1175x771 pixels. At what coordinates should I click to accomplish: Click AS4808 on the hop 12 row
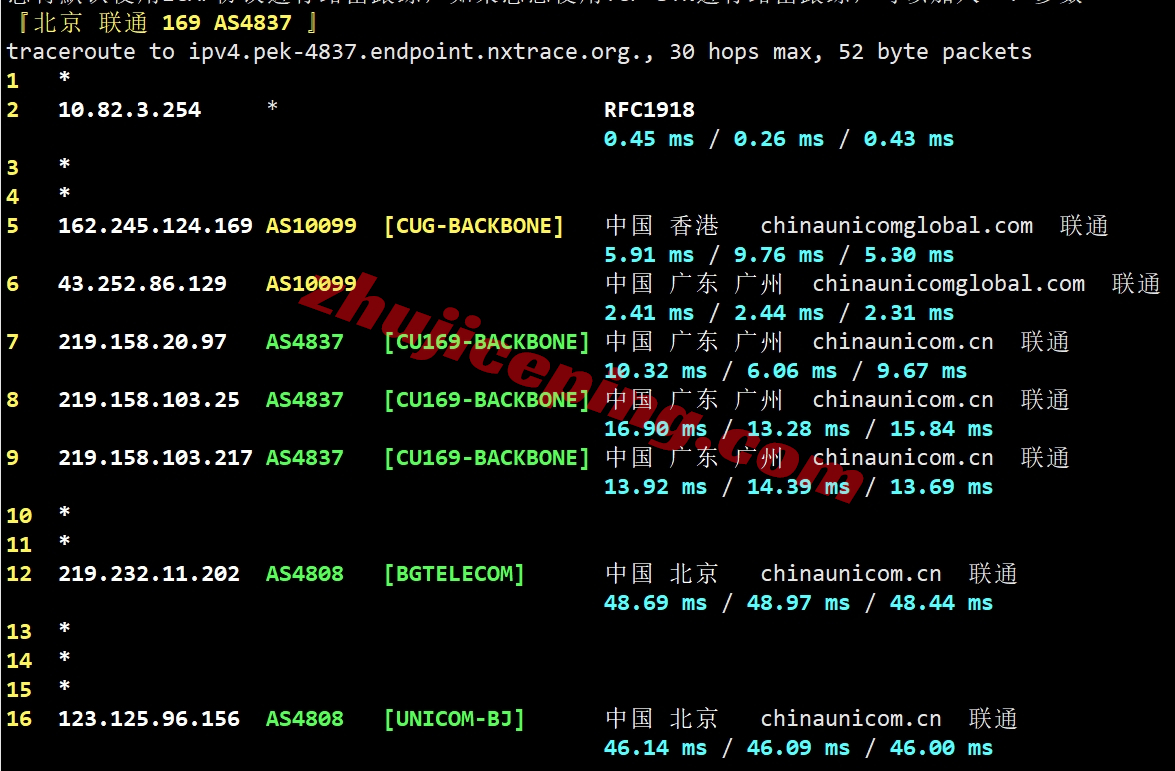(x=305, y=574)
